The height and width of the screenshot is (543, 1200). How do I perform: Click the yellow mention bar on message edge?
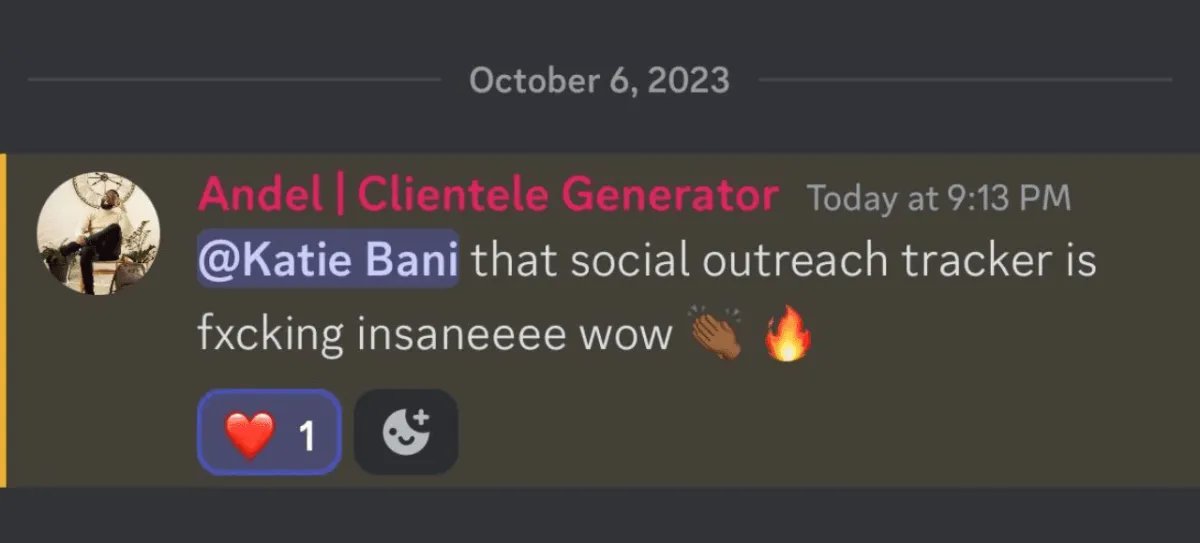click(4, 320)
